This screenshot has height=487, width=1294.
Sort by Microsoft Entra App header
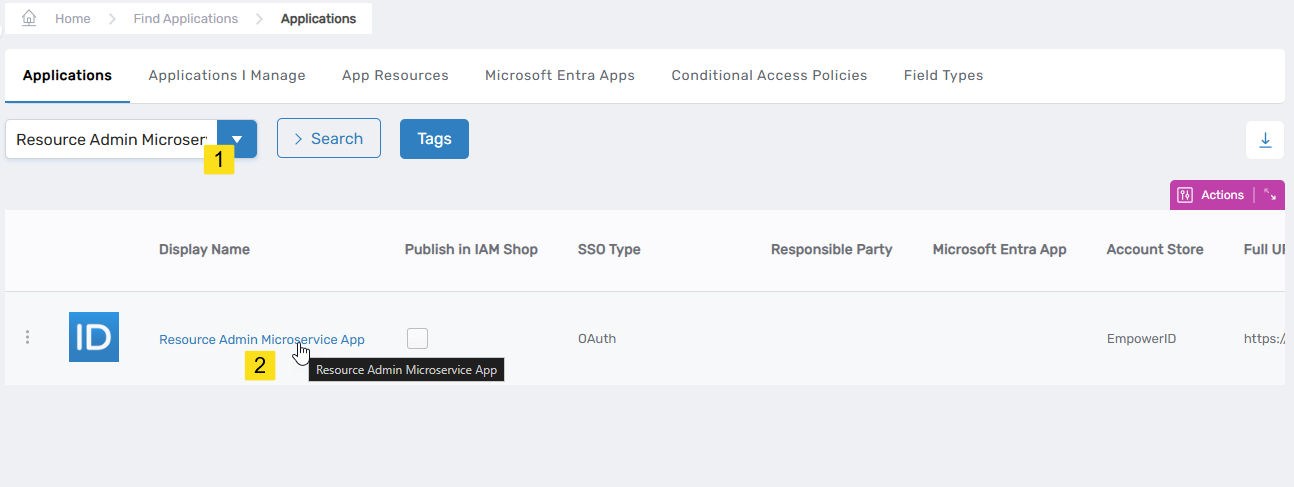coord(999,249)
